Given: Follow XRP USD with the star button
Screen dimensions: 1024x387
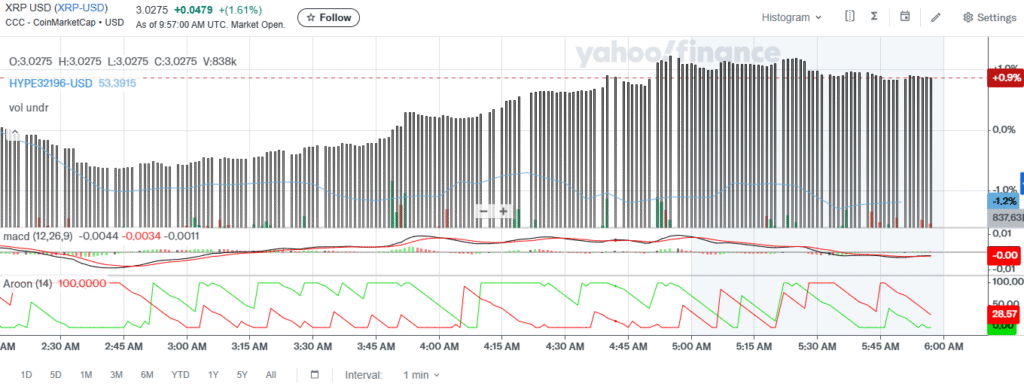Looking at the screenshot, I should (x=328, y=18).
